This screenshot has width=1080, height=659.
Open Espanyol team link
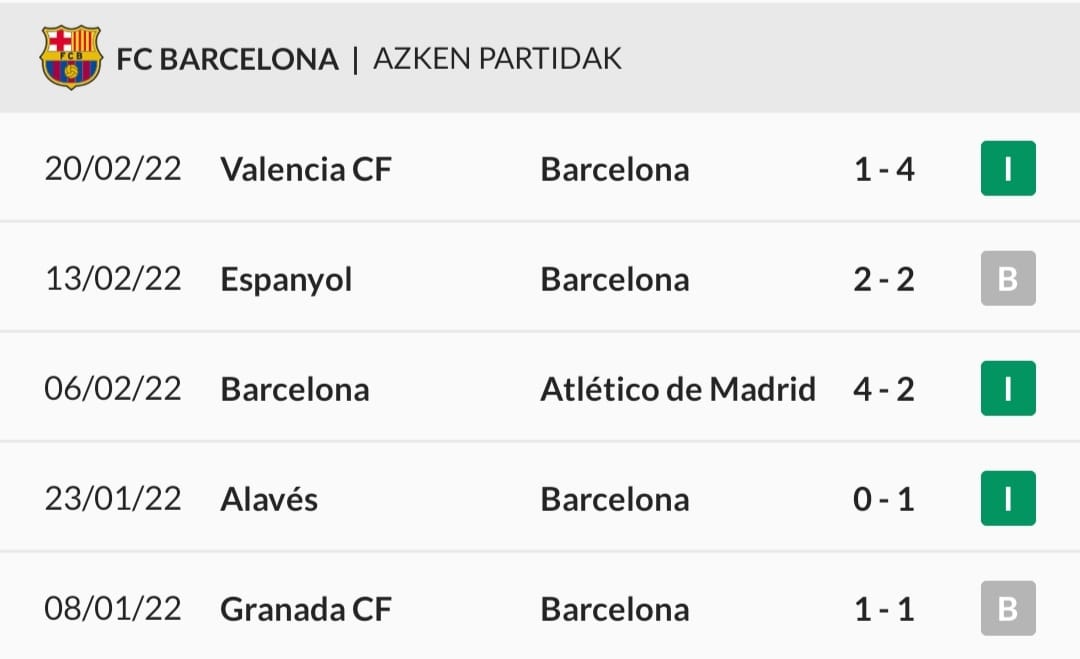[286, 279]
